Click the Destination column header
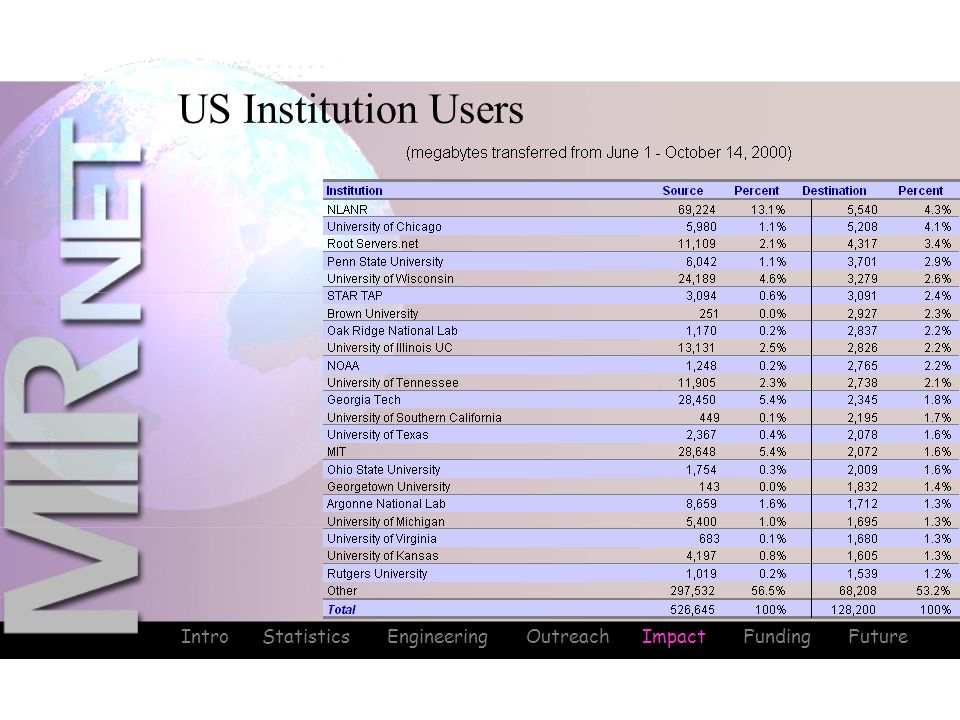 (x=834, y=190)
